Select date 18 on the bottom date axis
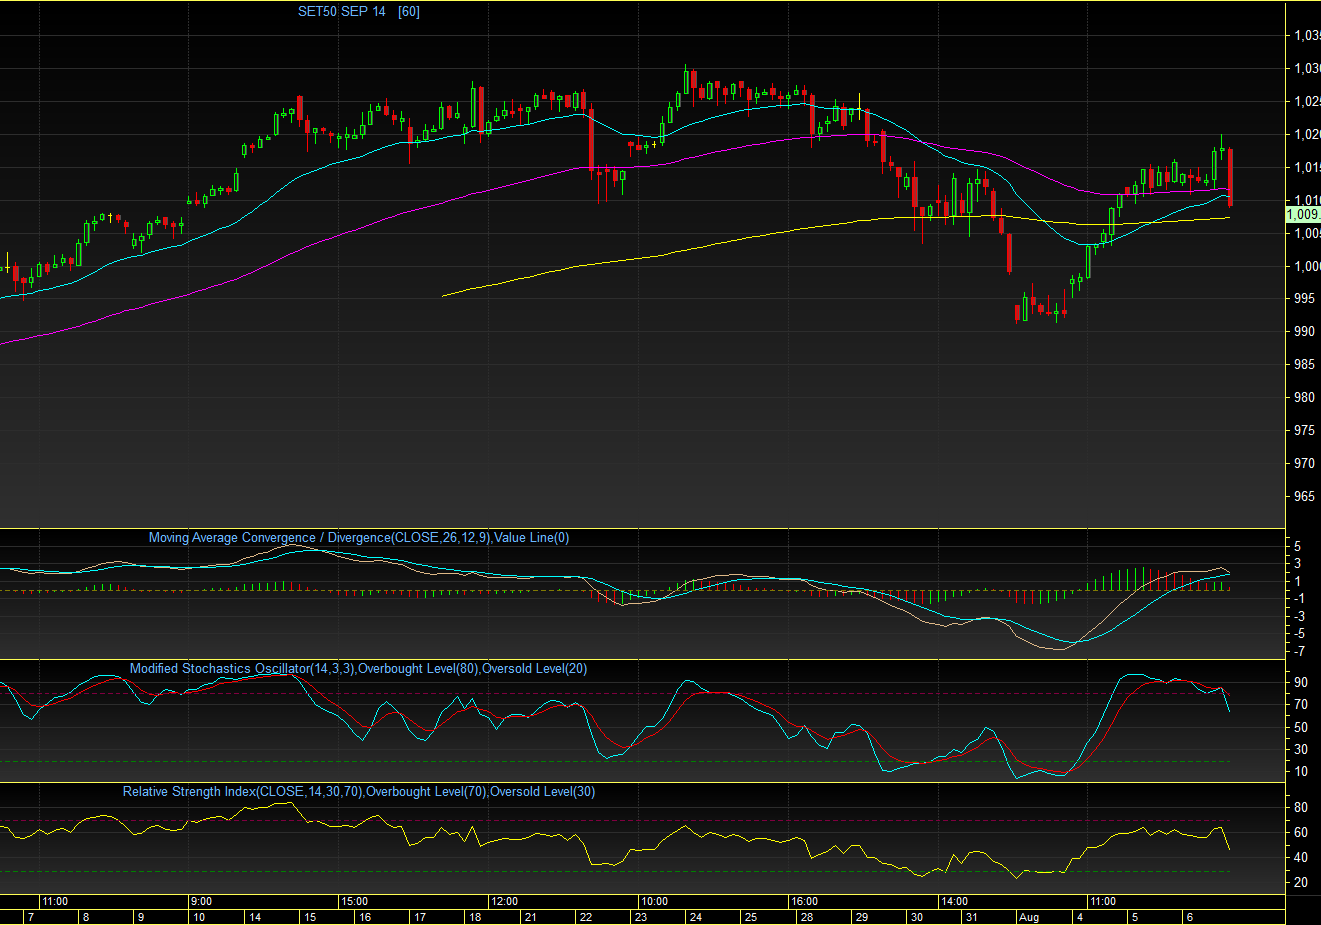The height and width of the screenshot is (925, 1321). [475, 917]
